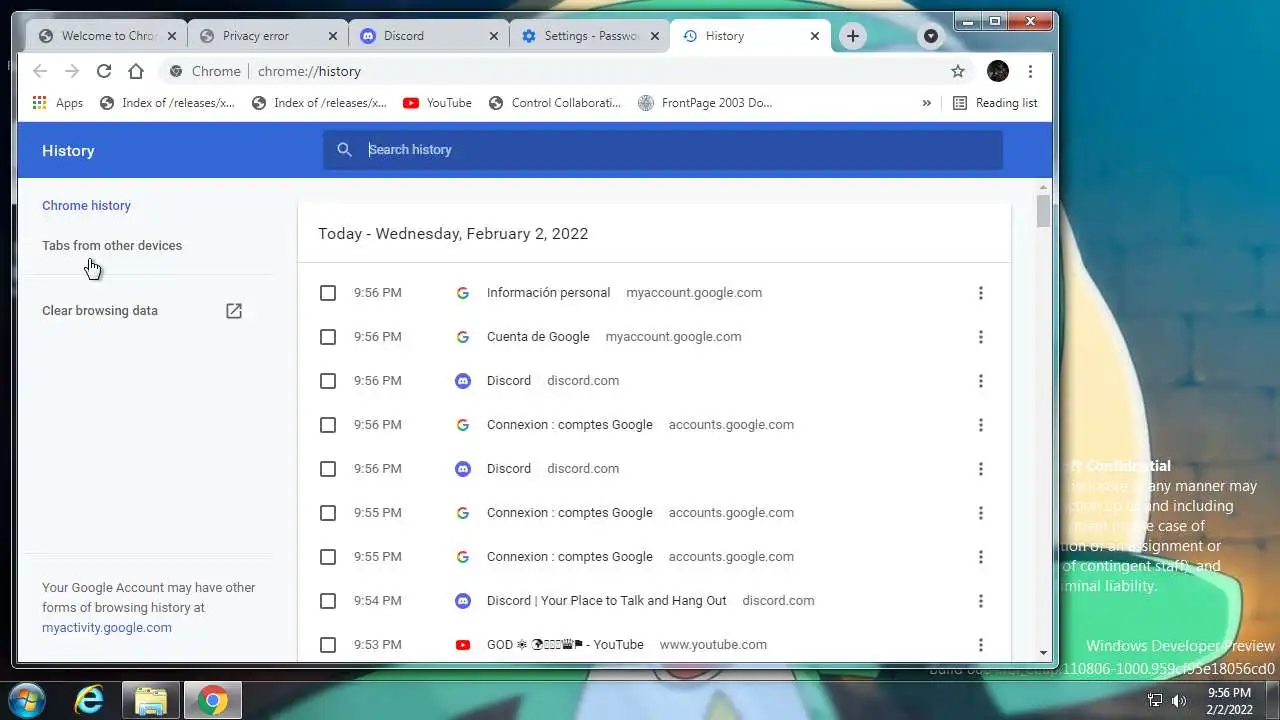Open the Reading list panel

[x=995, y=102]
